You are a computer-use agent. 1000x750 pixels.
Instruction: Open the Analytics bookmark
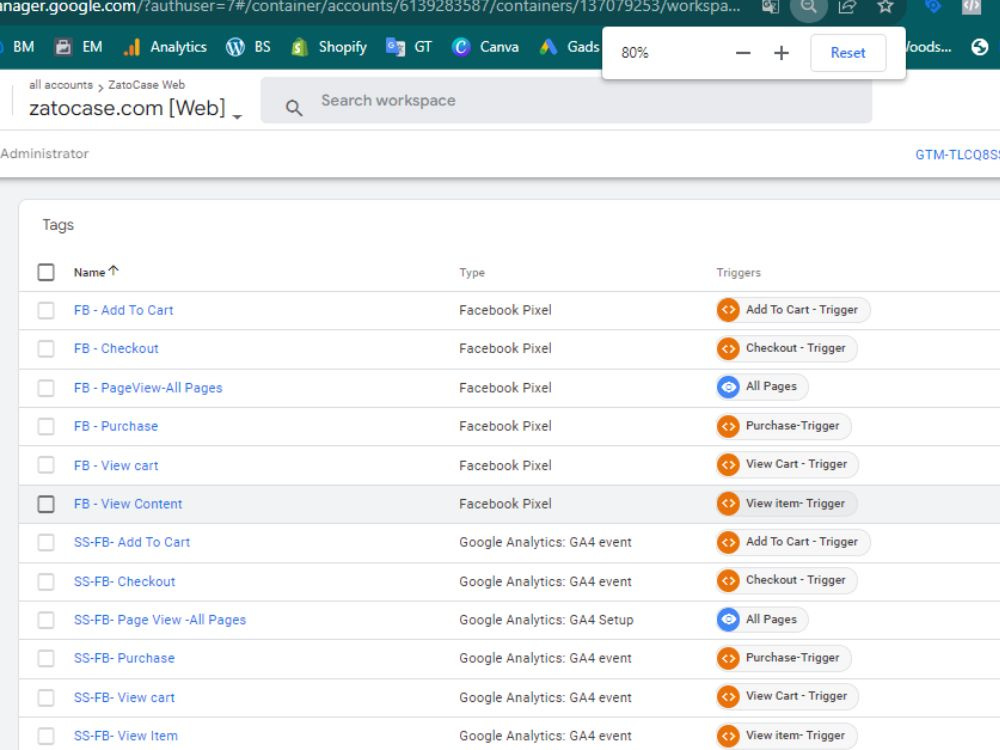(x=178, y=46)
